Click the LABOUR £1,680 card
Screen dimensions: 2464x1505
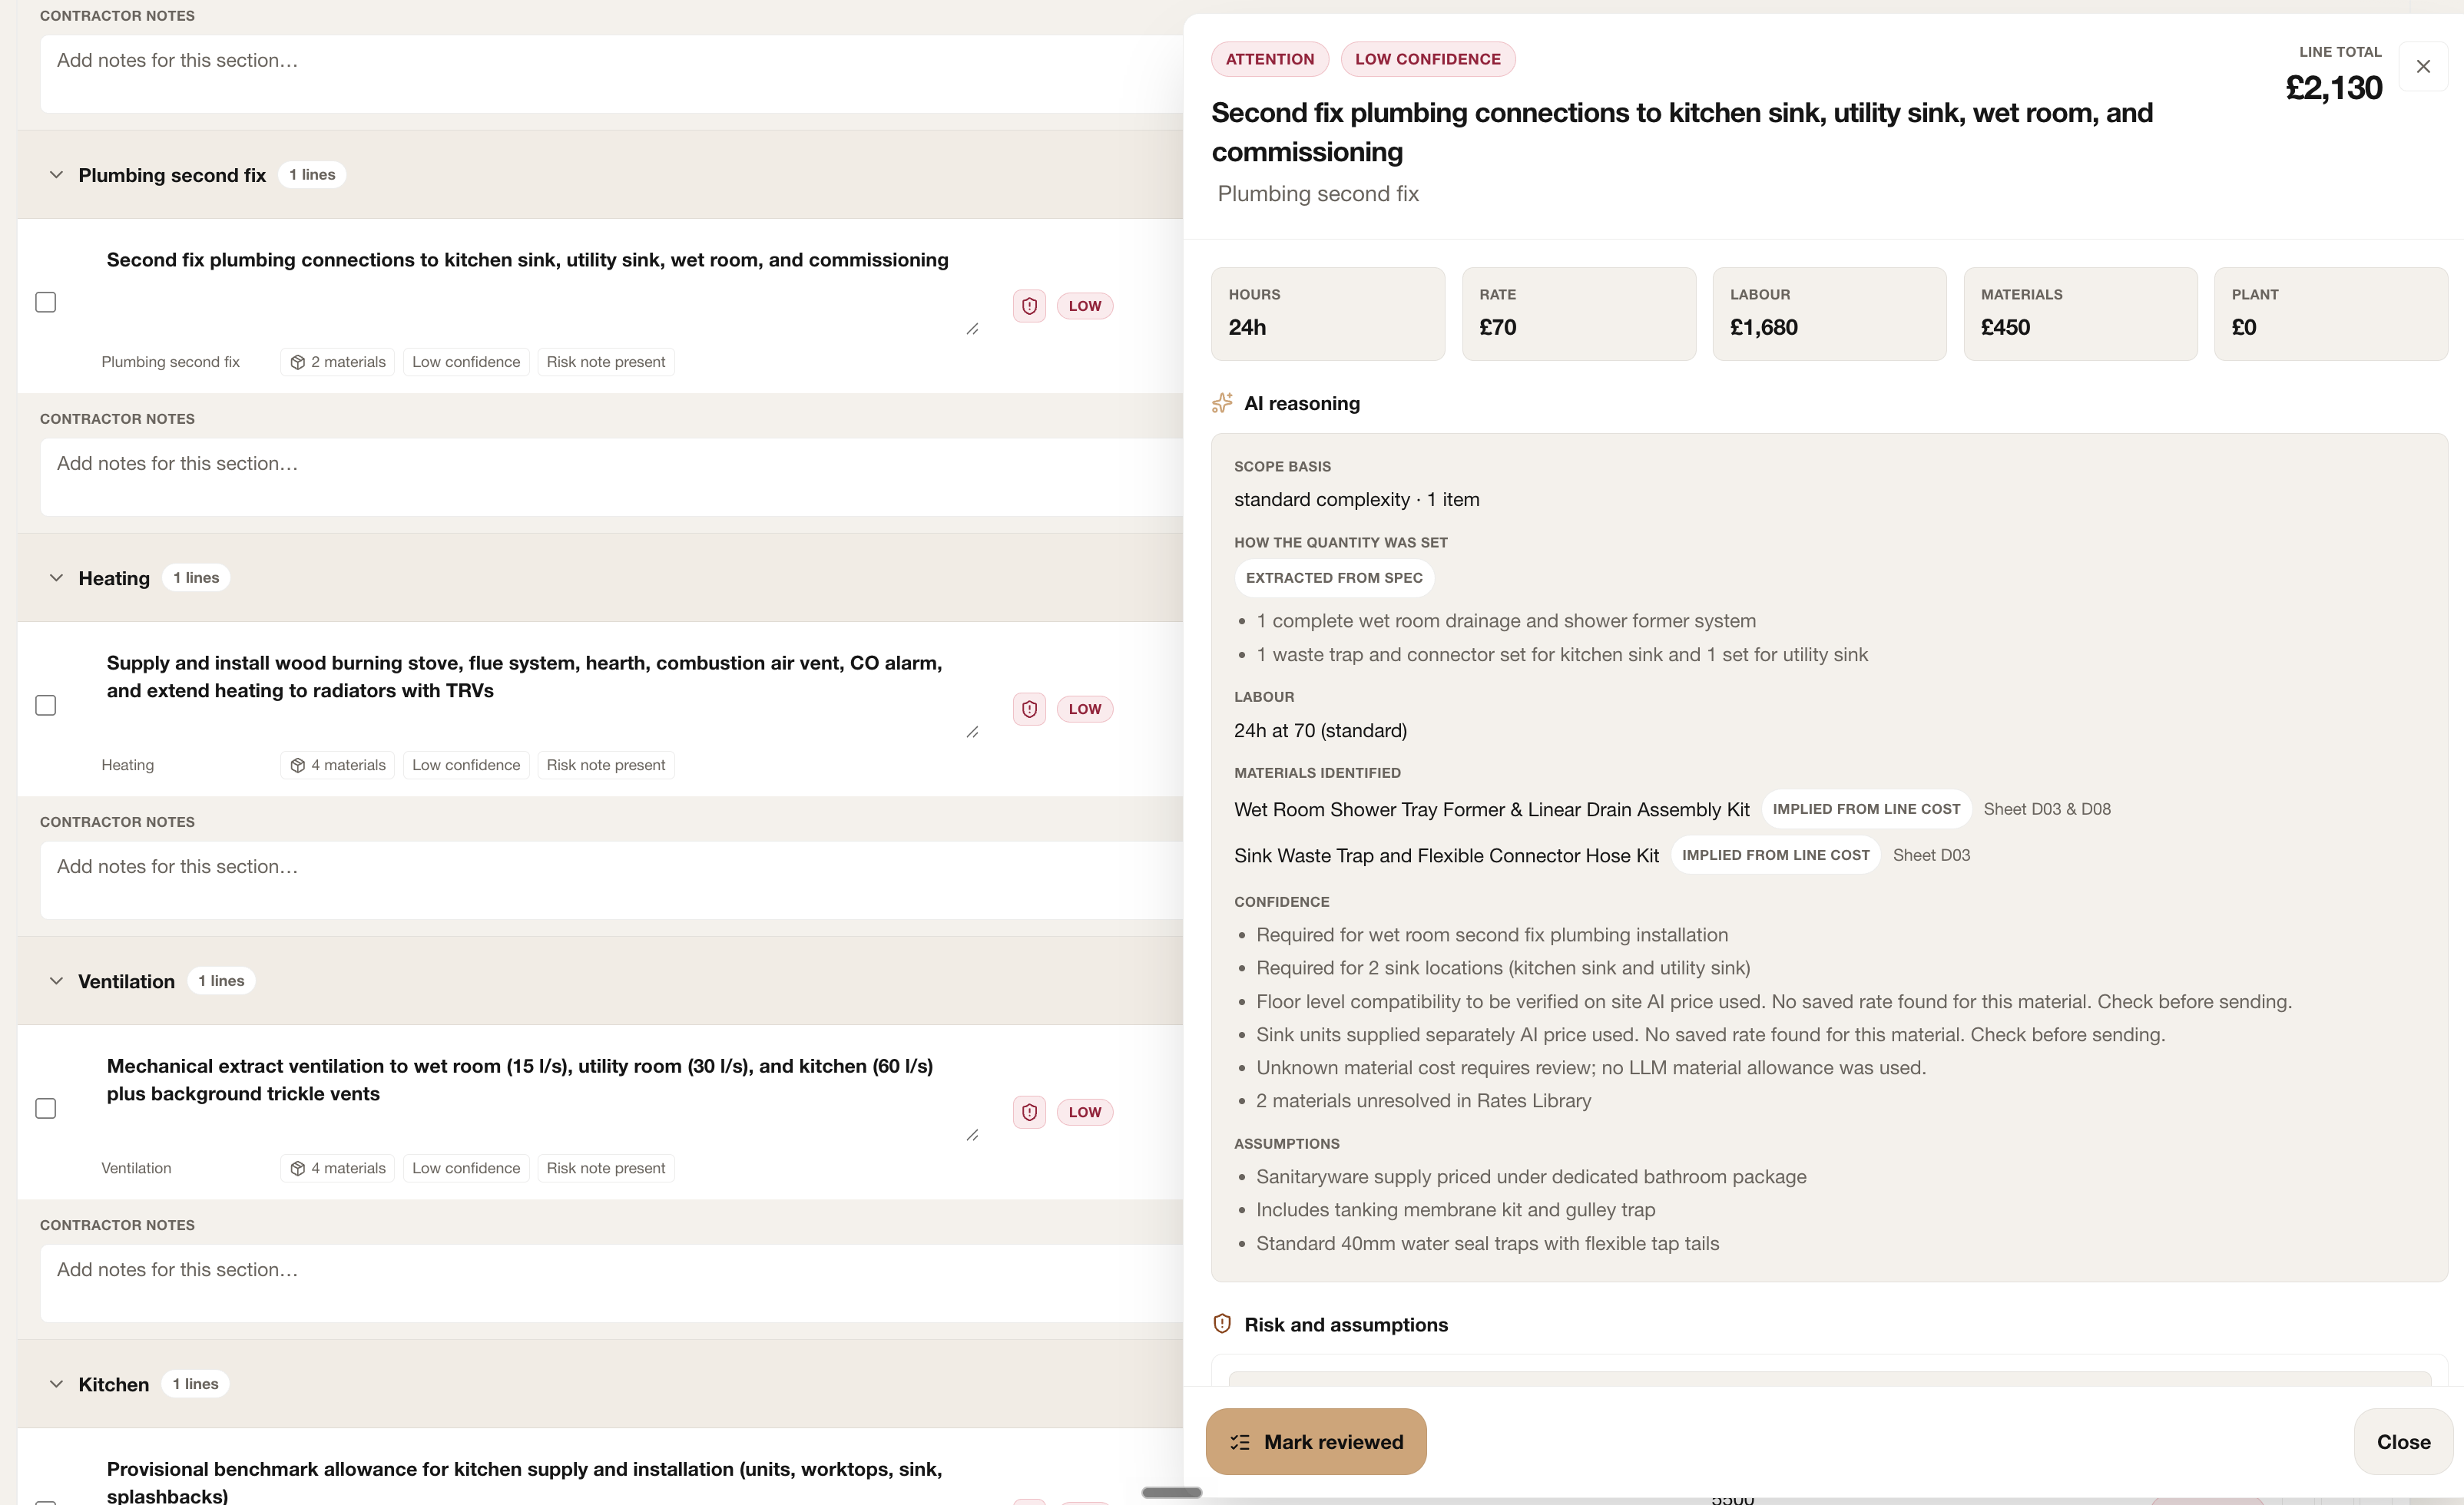[1829, 313]
